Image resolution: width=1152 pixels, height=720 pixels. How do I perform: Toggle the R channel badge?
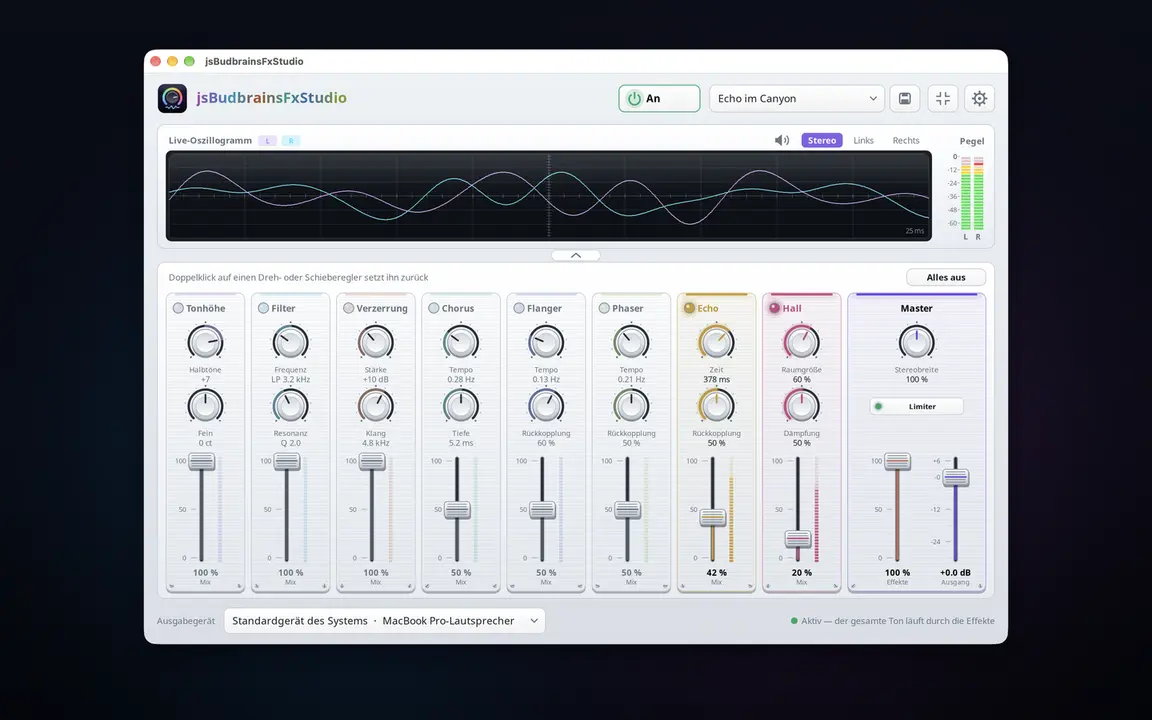(x=291, y=140)
